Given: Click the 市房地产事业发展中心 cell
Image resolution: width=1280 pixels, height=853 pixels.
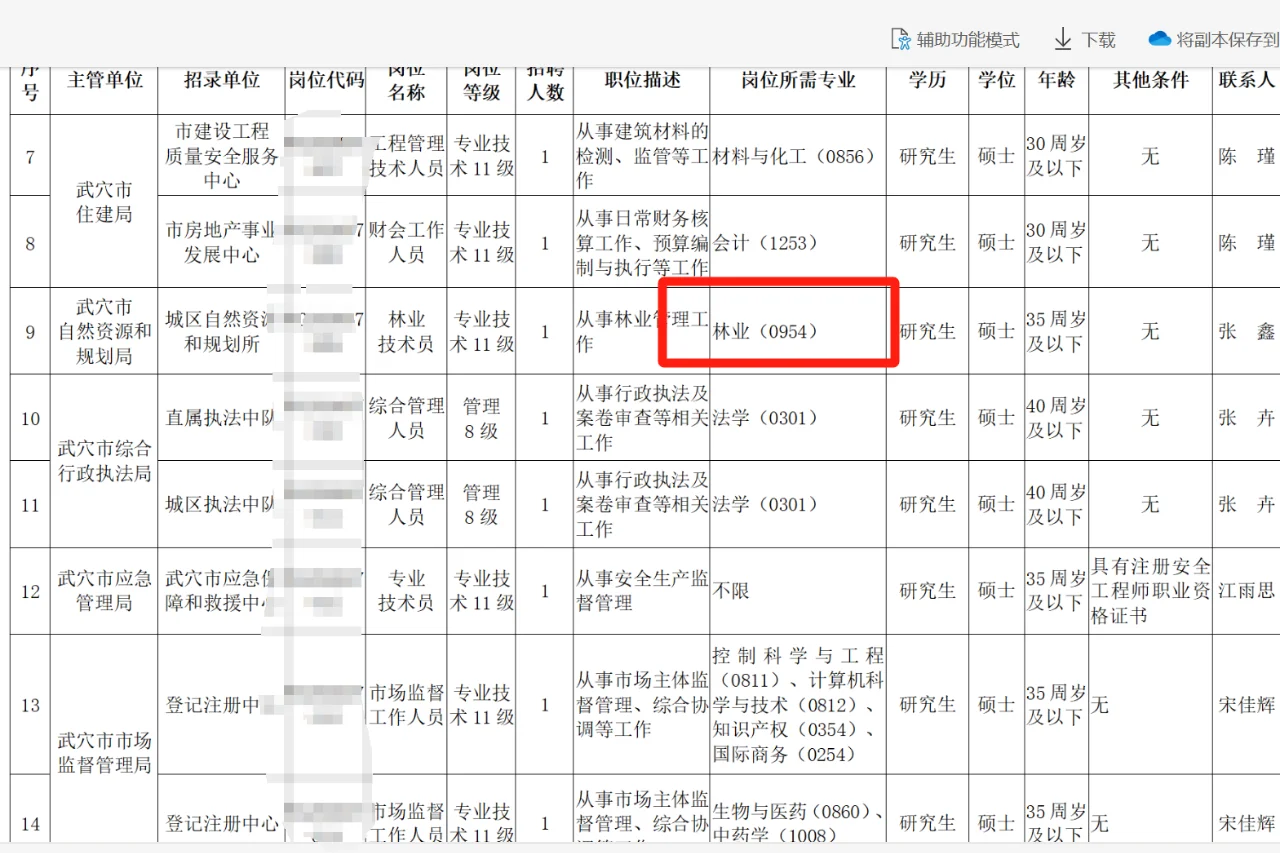Looking at the screenshot, I should [x=221, y=242].
